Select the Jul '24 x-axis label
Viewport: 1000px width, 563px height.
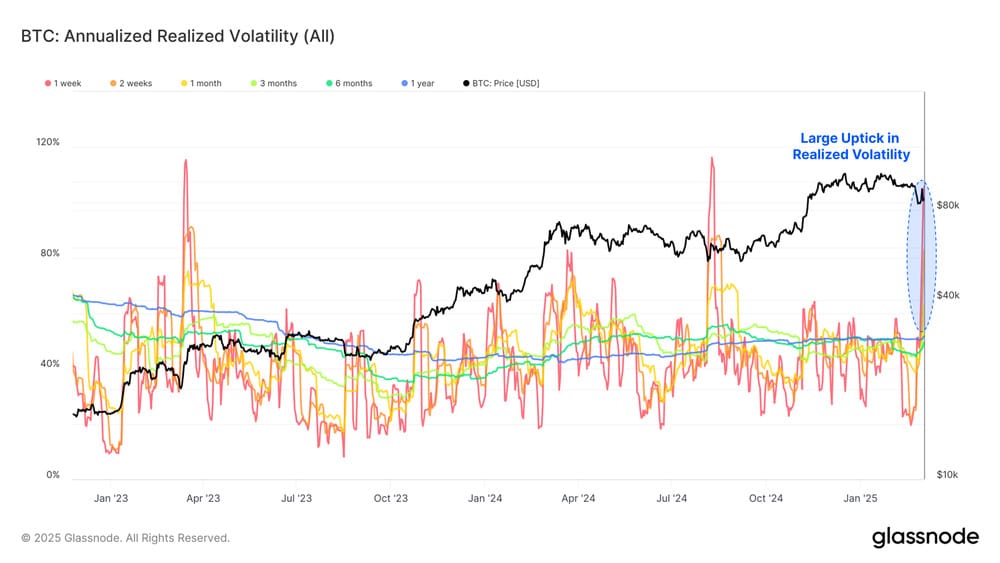coord(672,498)
